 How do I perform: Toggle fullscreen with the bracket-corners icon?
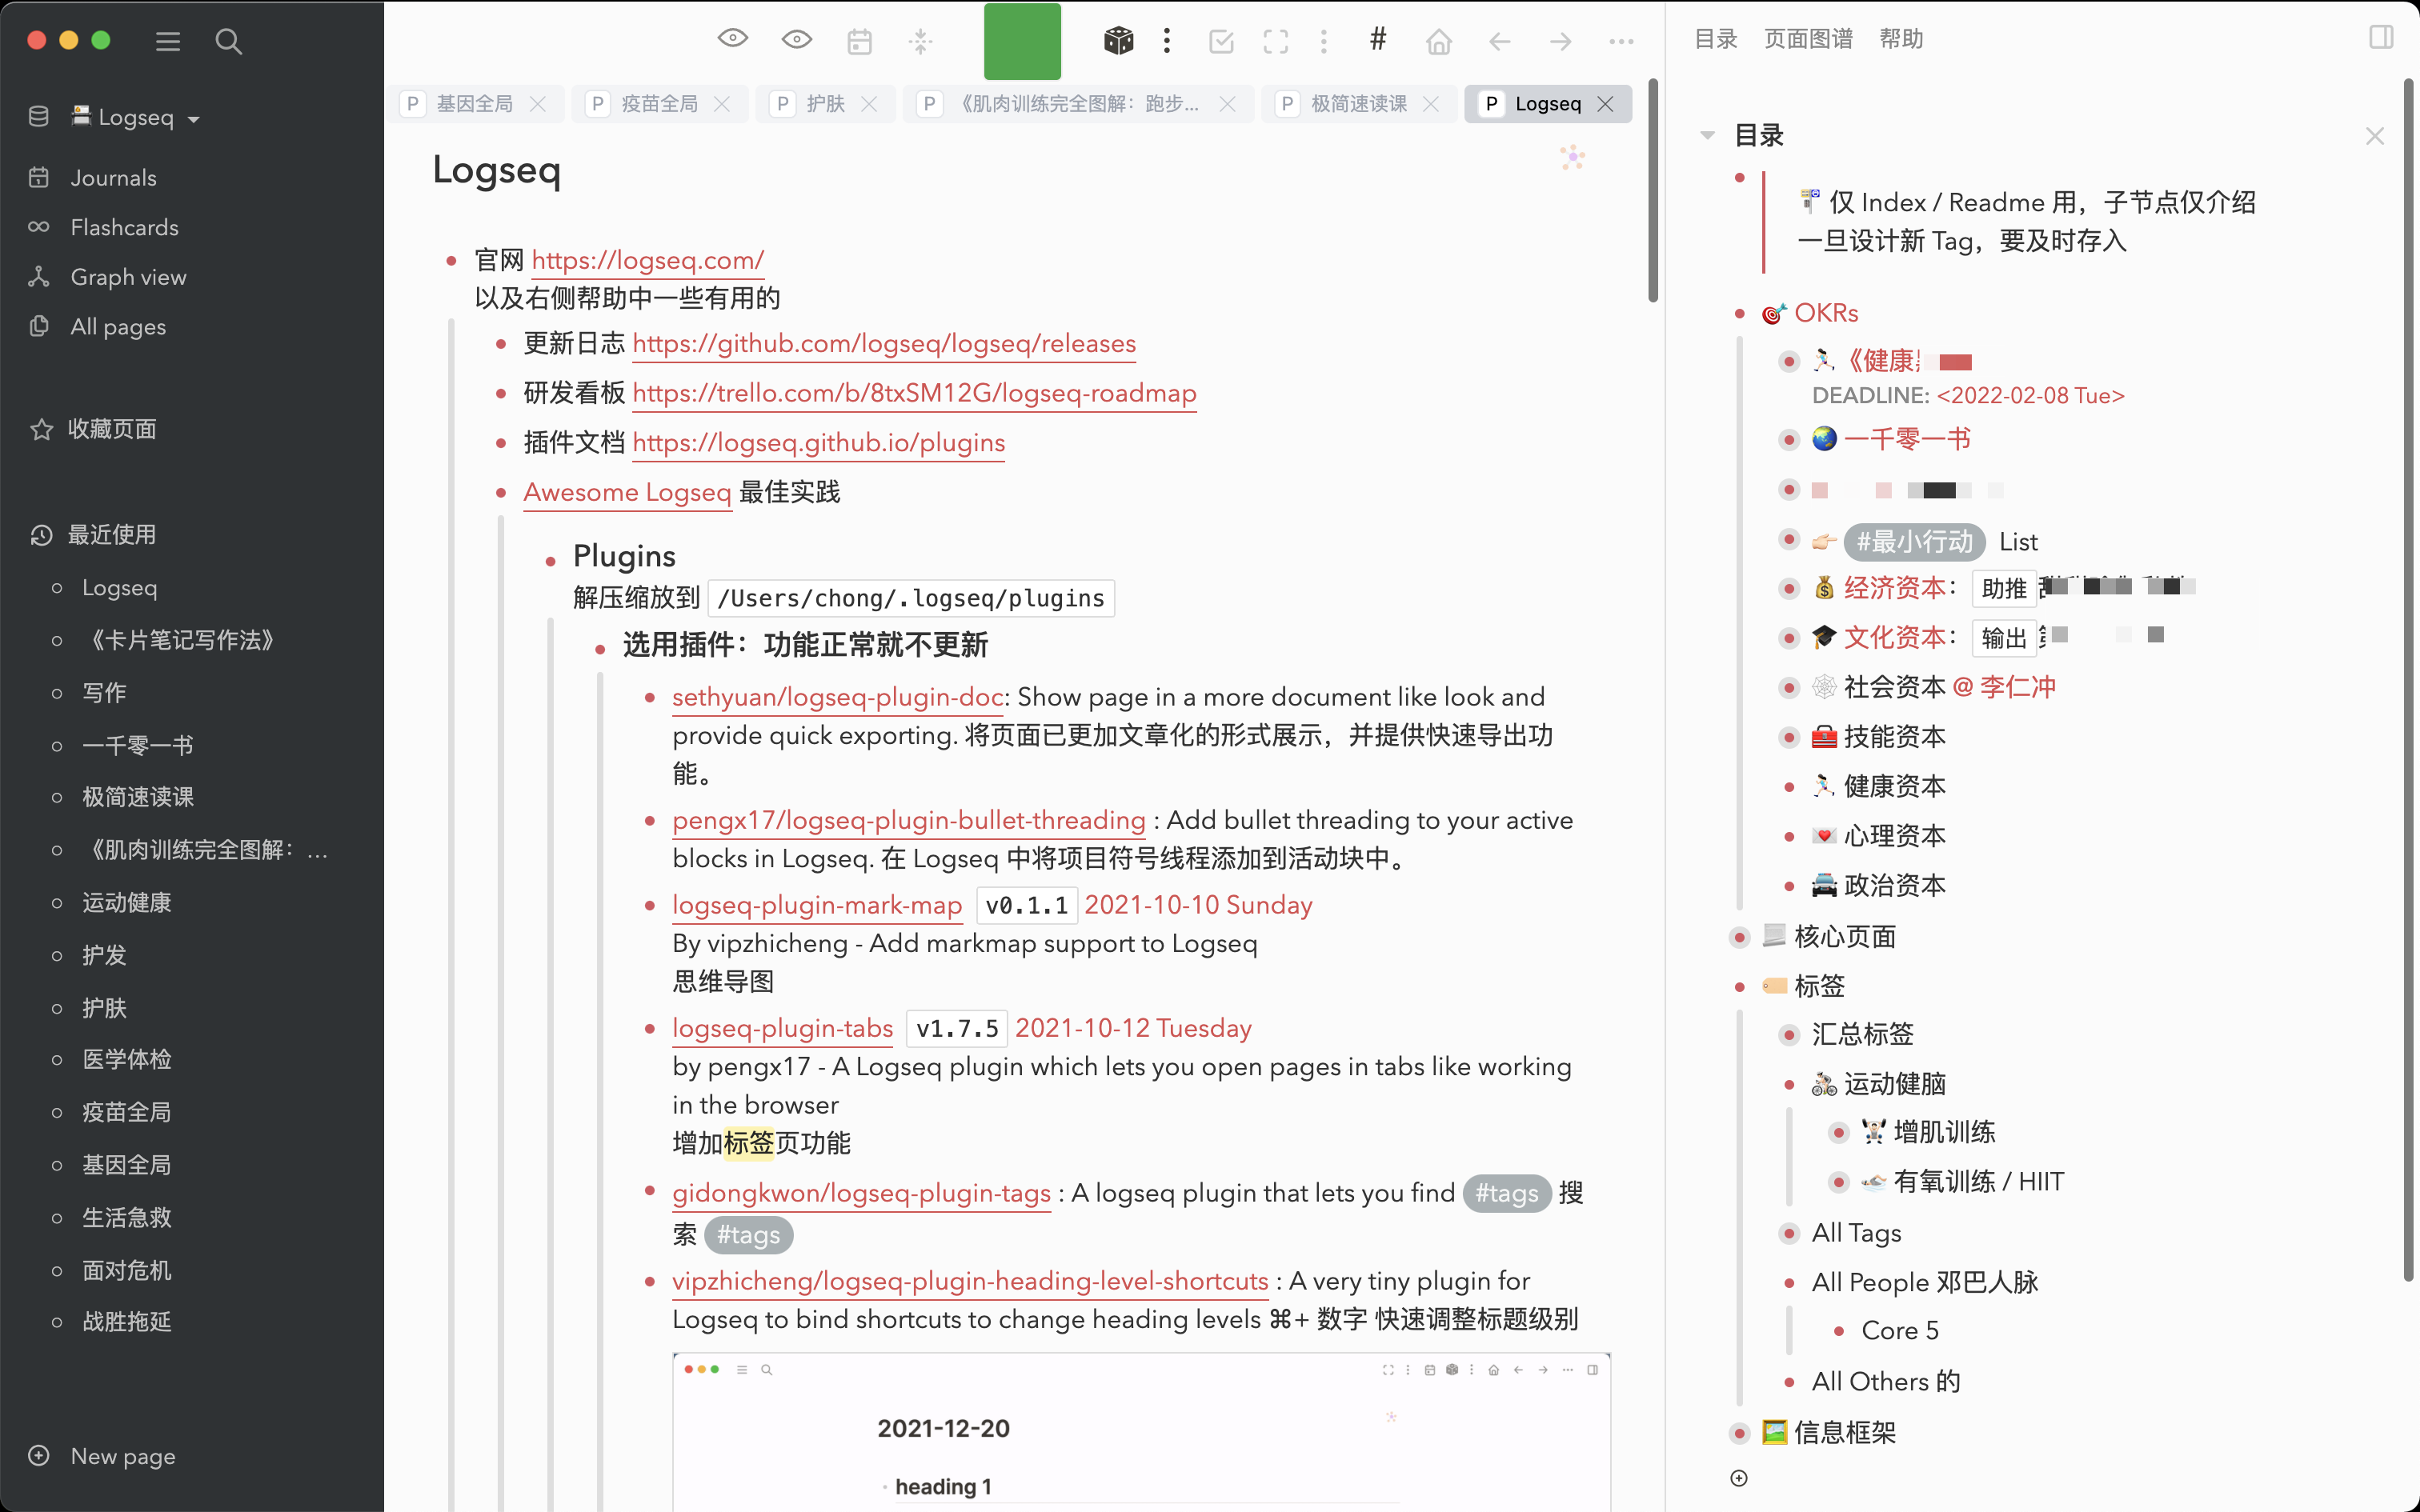click(1276, 41)
